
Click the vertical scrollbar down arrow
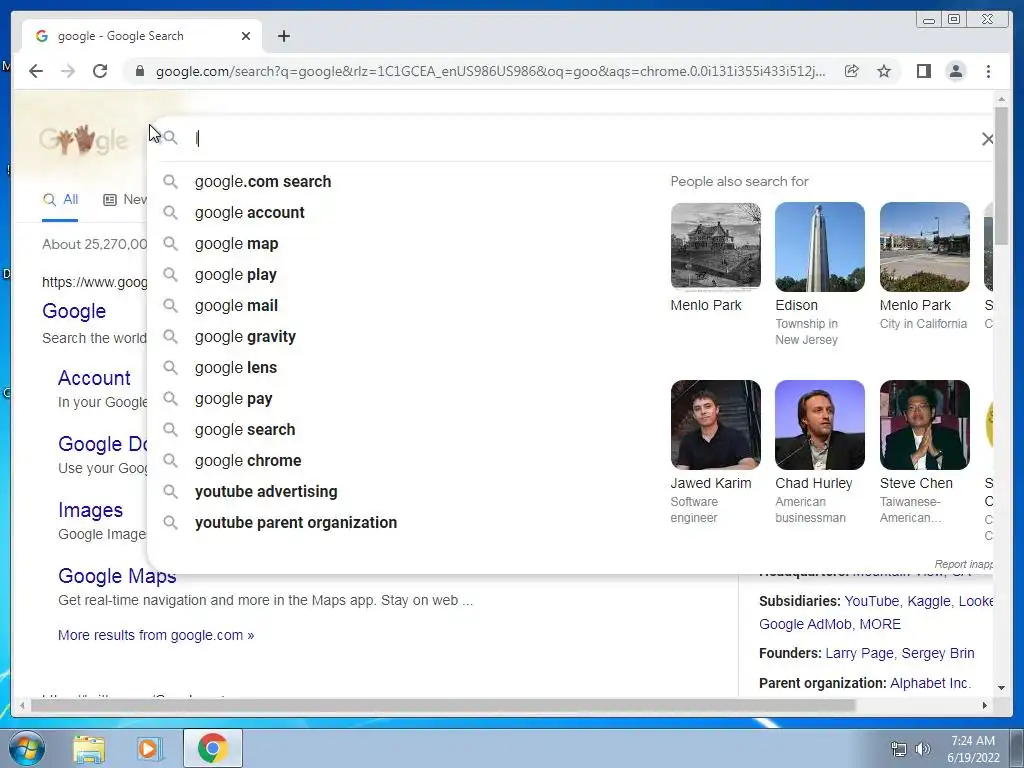pyautogui.click(x=1002, y=688)
